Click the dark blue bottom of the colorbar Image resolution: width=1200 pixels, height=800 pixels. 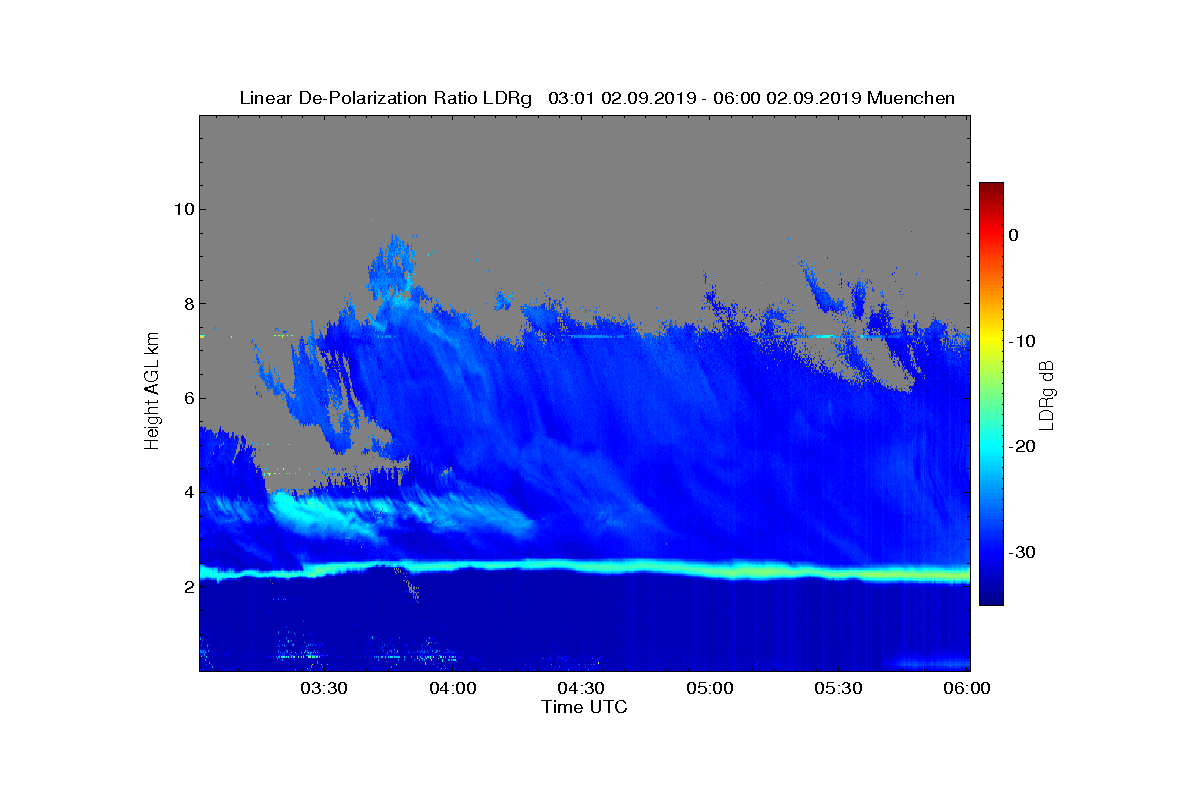[x=991, y=595]
